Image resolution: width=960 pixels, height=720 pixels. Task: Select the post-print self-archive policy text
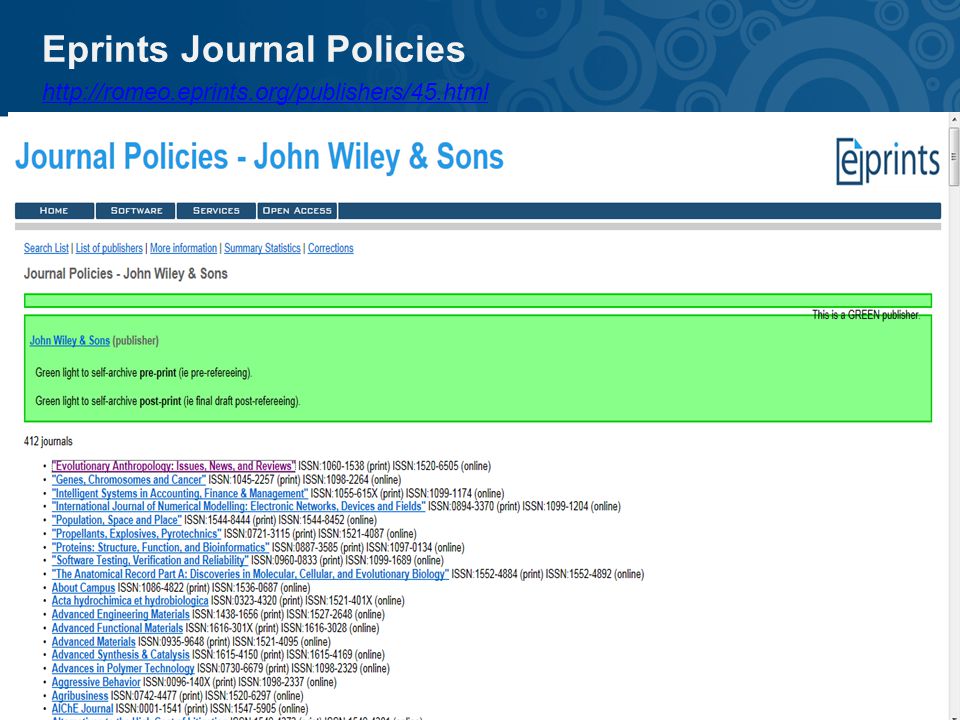[168, 401]
